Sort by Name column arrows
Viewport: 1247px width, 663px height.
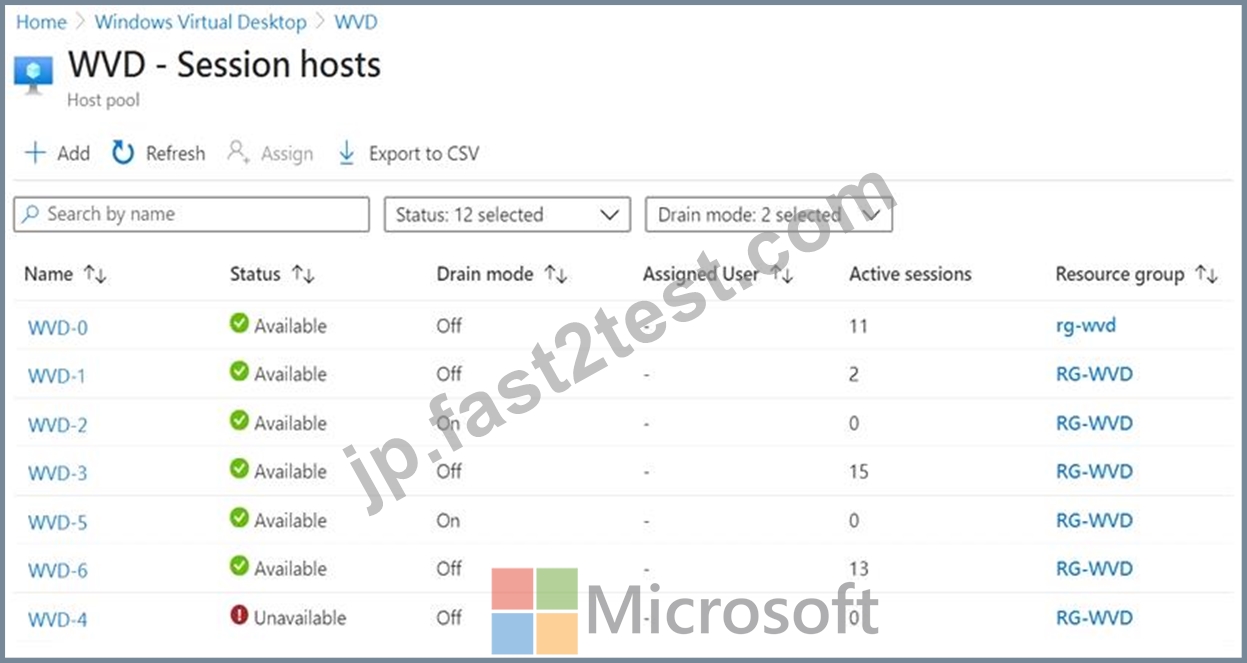[x=95, y=275]
